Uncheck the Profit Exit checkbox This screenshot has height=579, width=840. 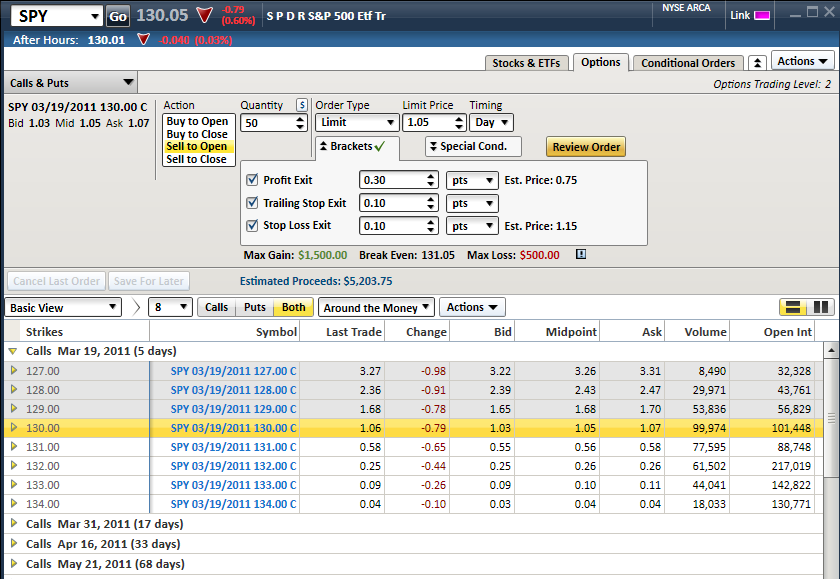point(252,180)
